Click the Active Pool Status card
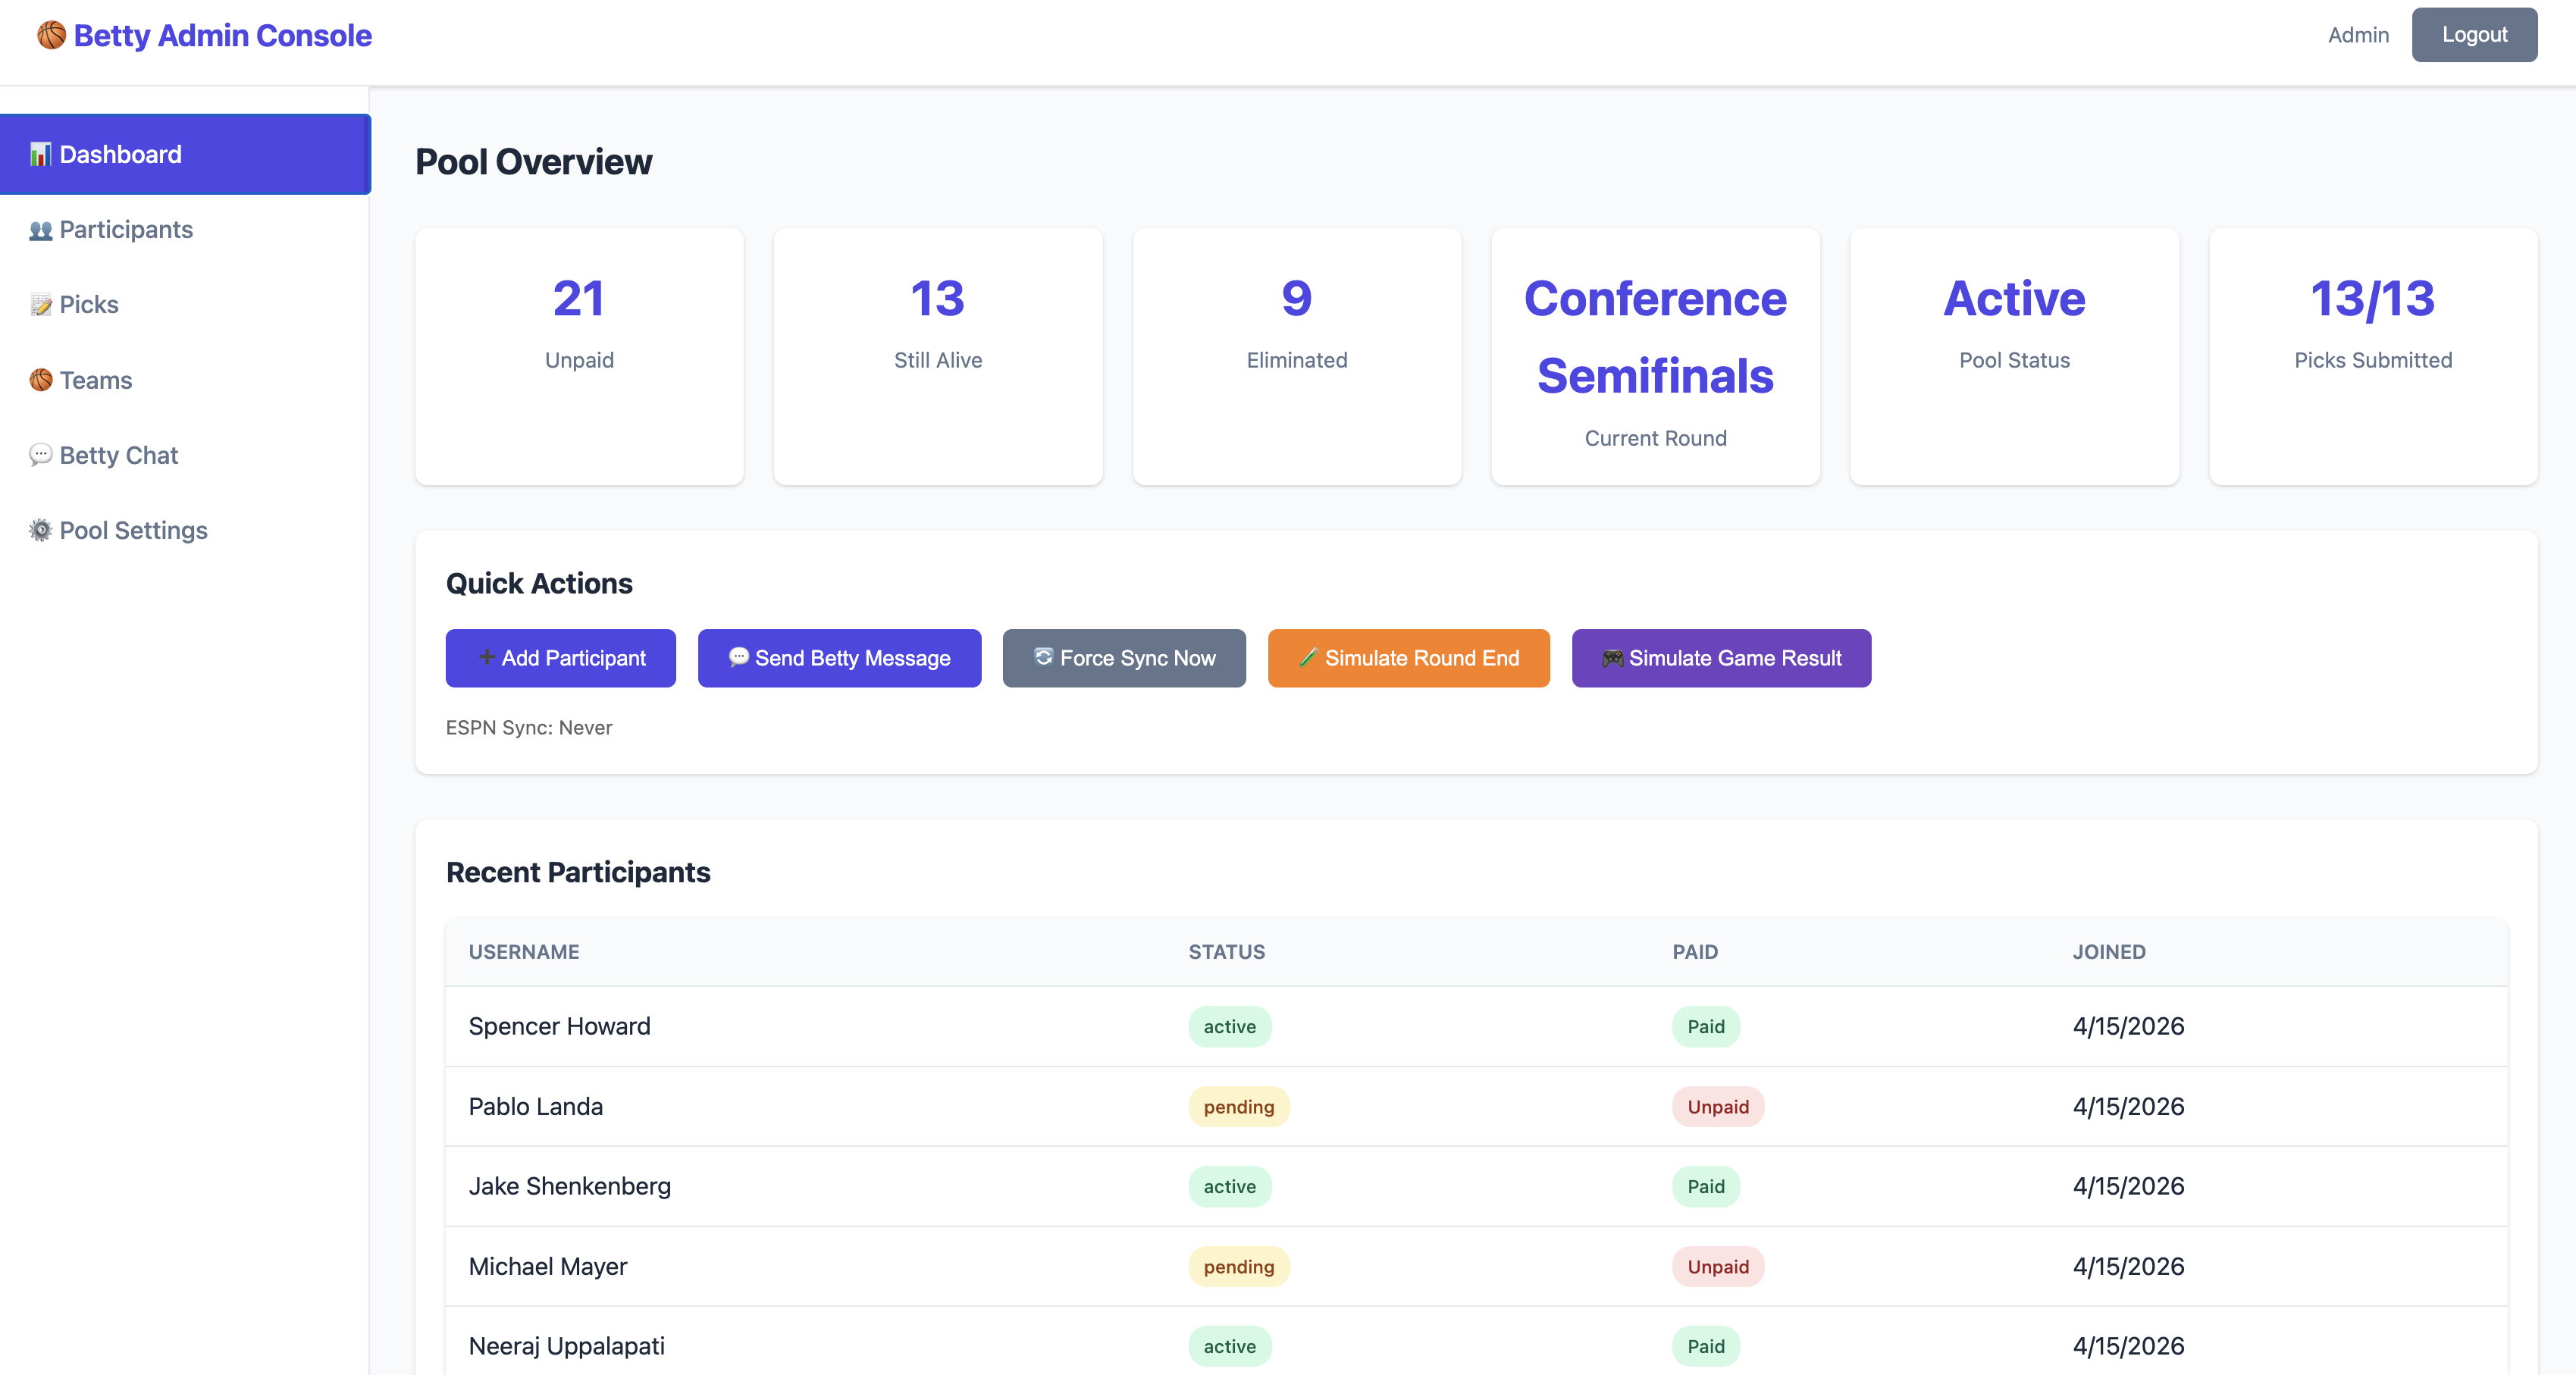The image size is (2576, 1375). pos(2015,357)
